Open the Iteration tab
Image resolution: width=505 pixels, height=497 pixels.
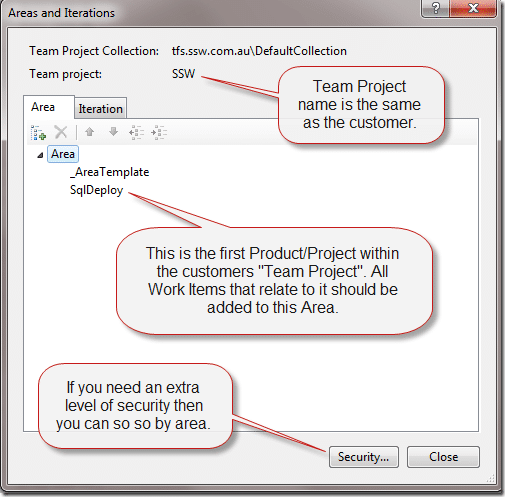100,109
